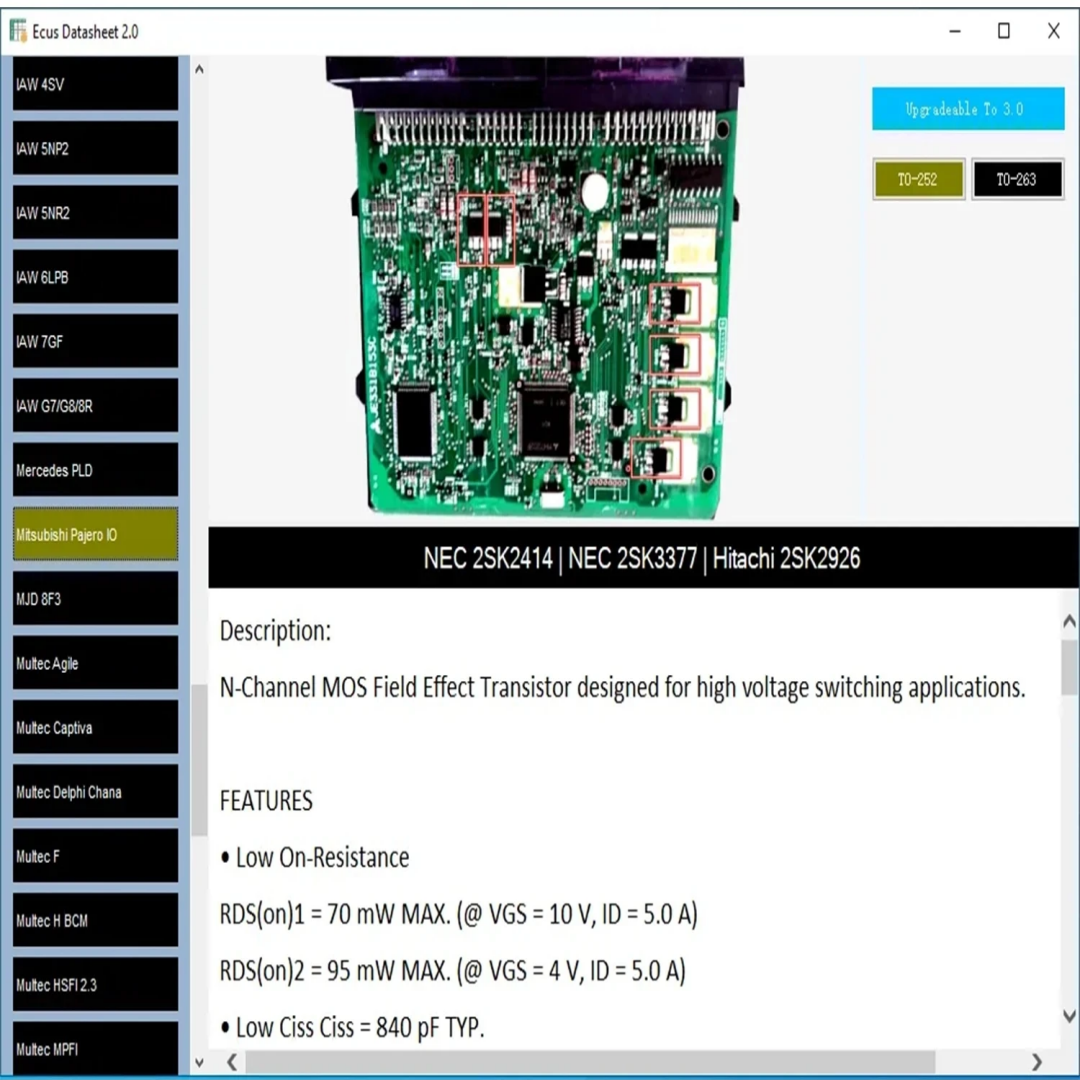1080x1080 pixels.
Task: Open the IAW 5NR2 entry
Action: pos(95,213)
